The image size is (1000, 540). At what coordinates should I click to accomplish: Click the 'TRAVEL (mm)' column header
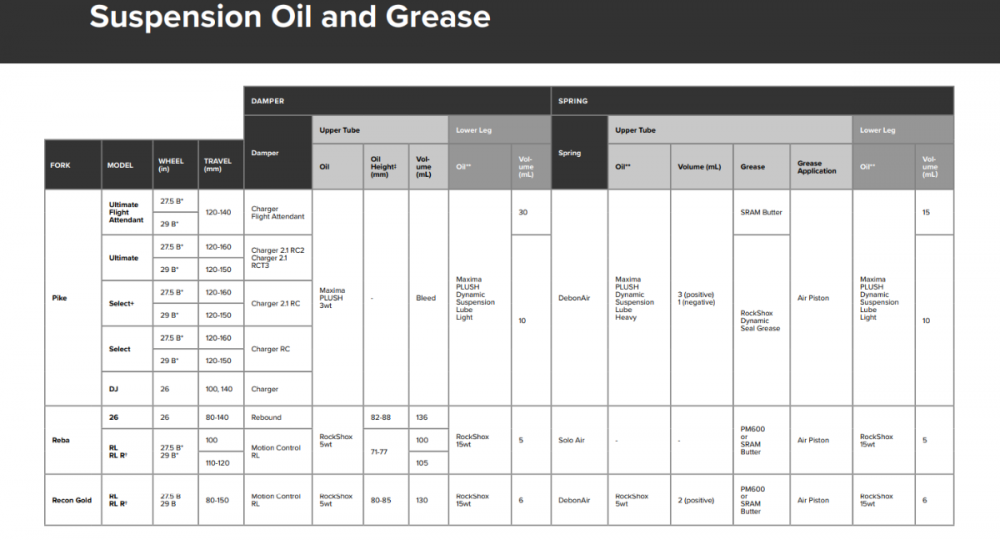[x=221, y=165]
